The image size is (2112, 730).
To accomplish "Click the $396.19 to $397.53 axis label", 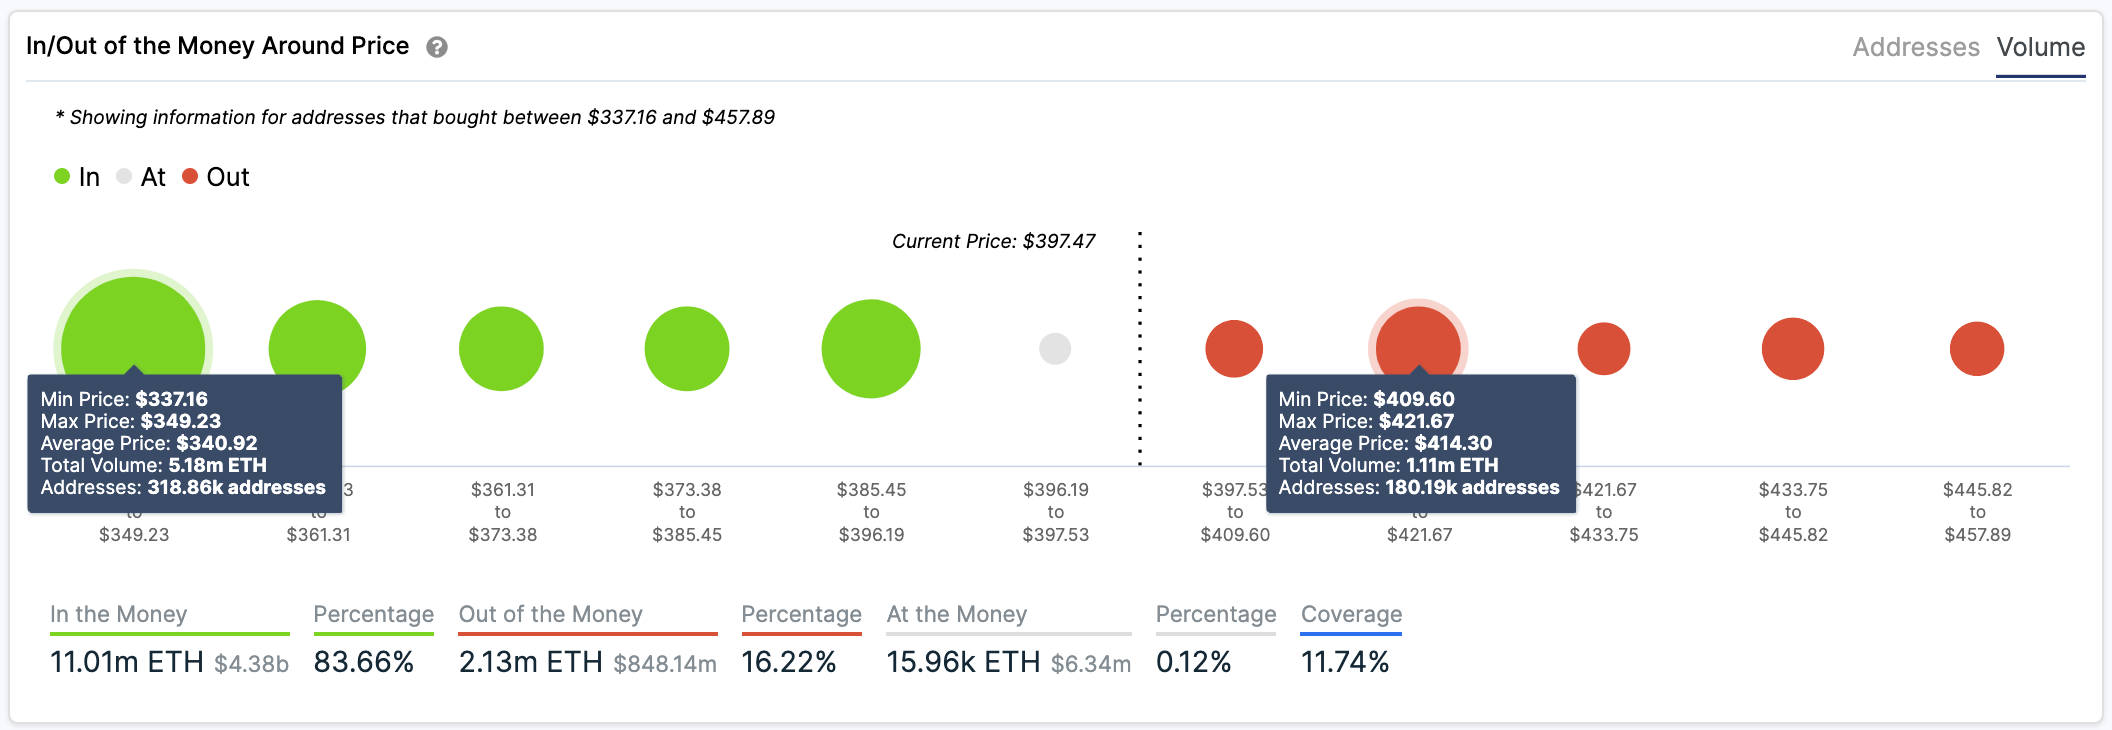I will point(1056,512).
